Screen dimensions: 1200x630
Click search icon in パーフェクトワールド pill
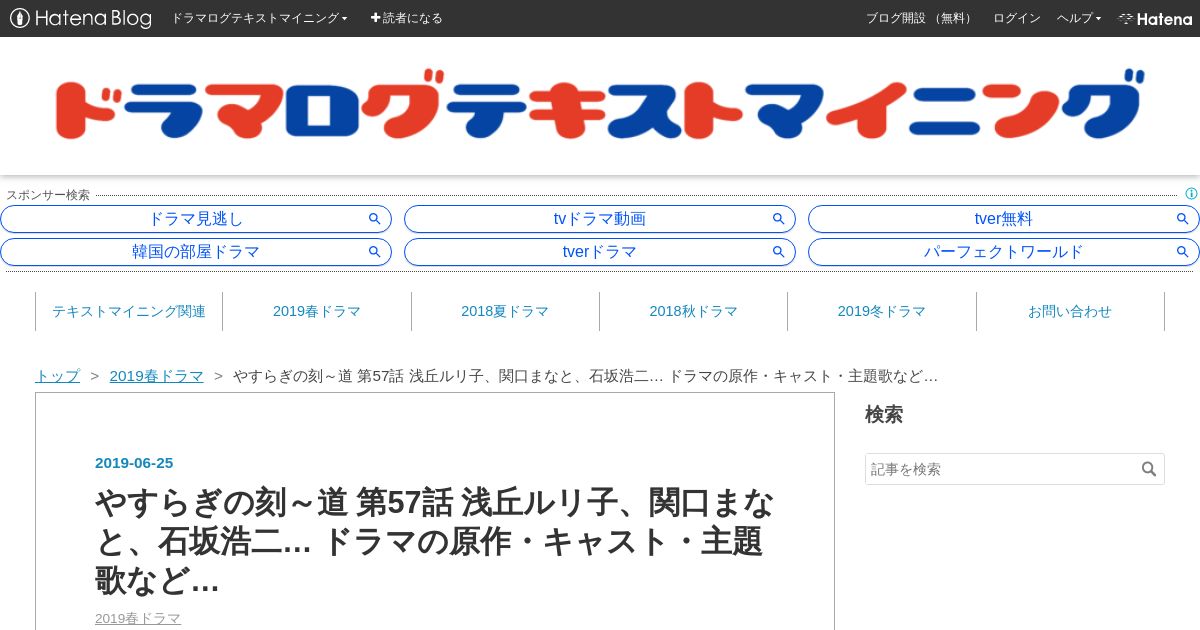(1183, 252)
